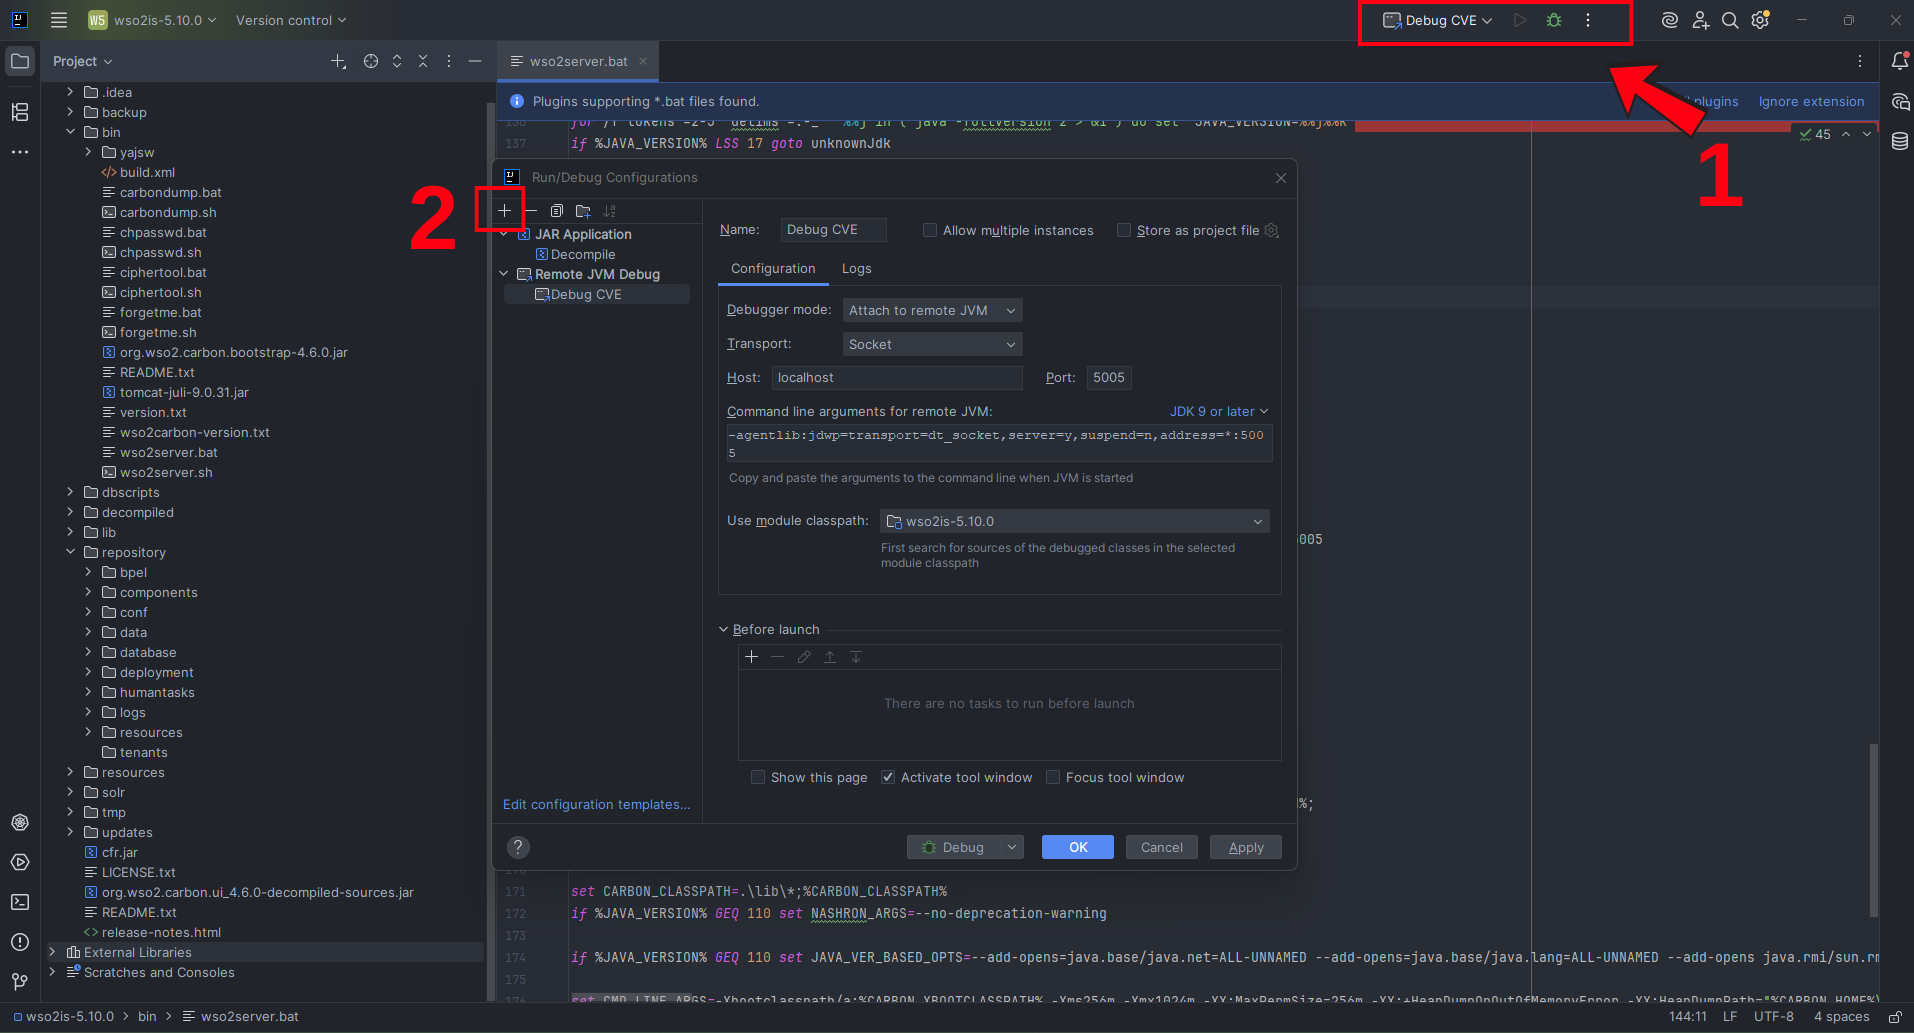1914x1033 pixels.
Task: Uncheck Activate tool window checkbox
Action: (x=888, y=778)
